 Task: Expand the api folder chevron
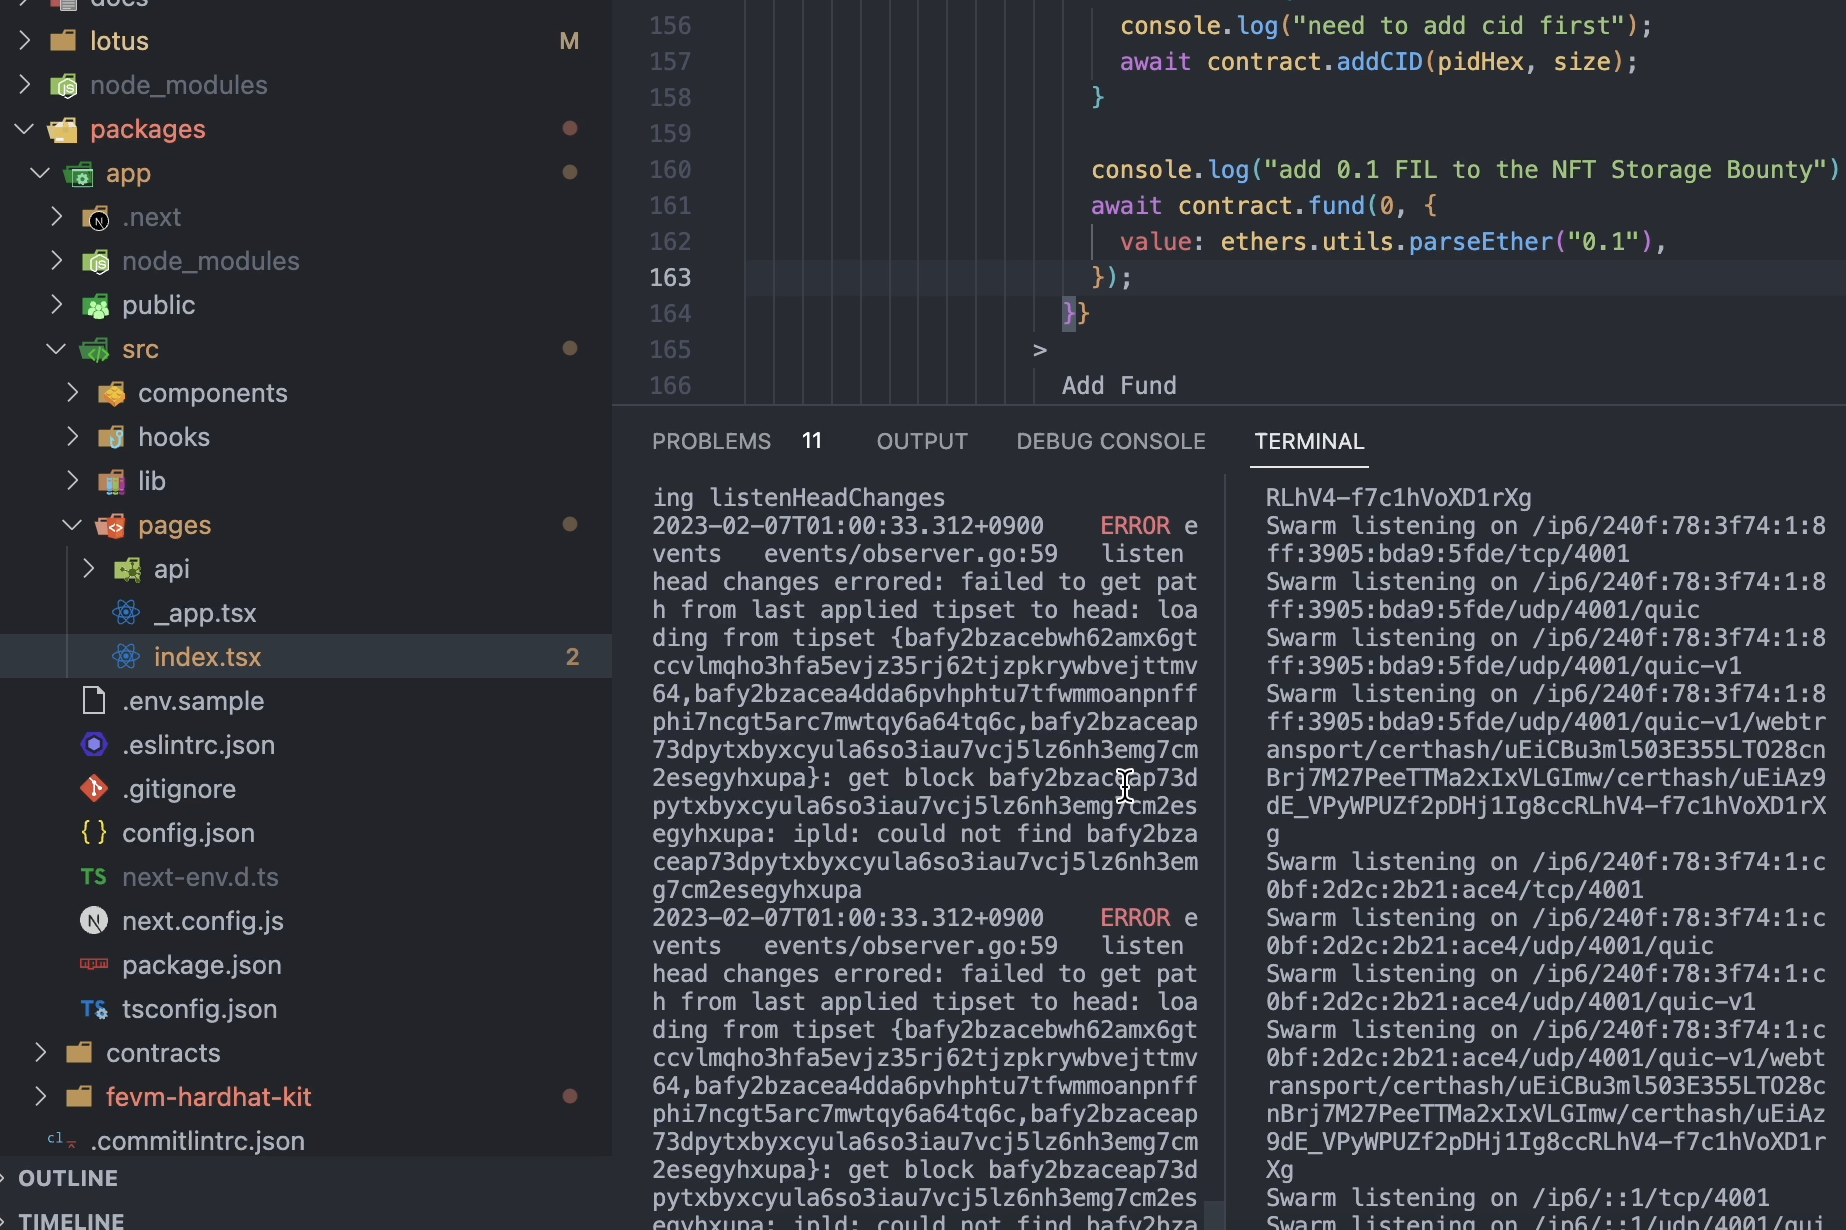tap(89, 569)
